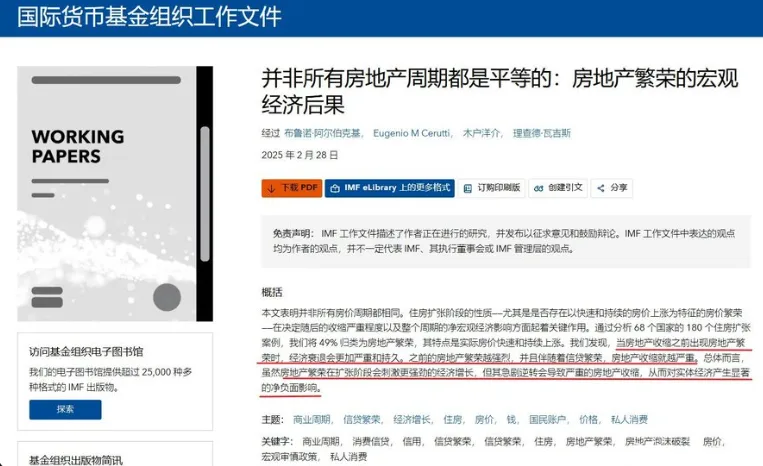Click the lock icon on IMF eLibrary button
This screenshot has height=466, width=763.
tap(335, 189)
